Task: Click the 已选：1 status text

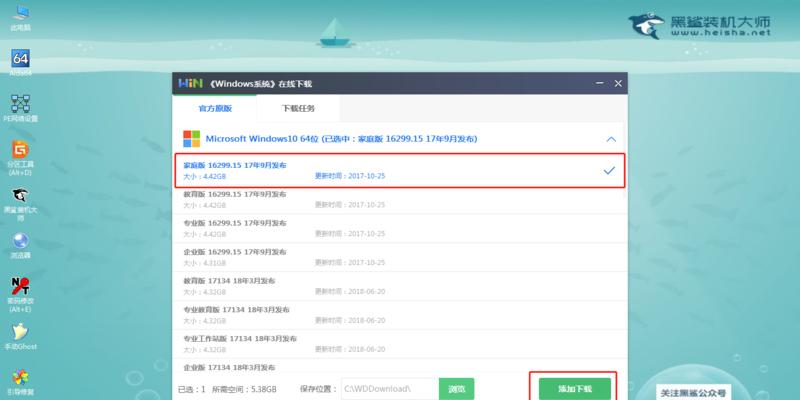Action: pyautogui.click(x=191, y=389)
